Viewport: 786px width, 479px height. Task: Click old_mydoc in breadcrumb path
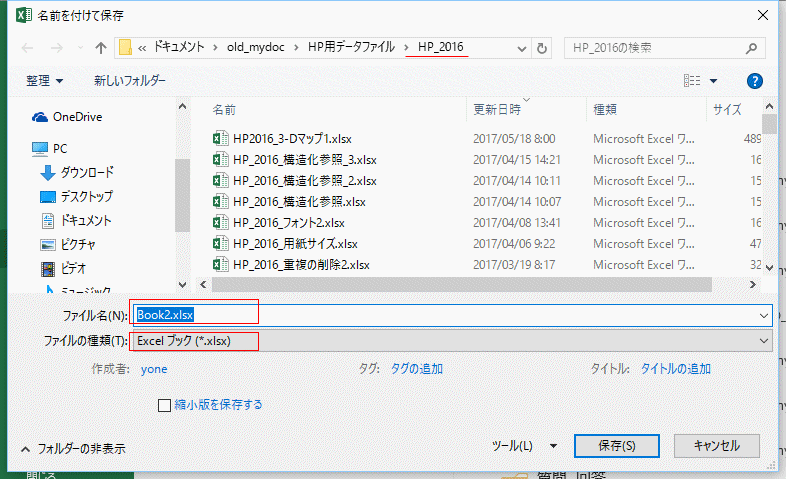(256, 47)
